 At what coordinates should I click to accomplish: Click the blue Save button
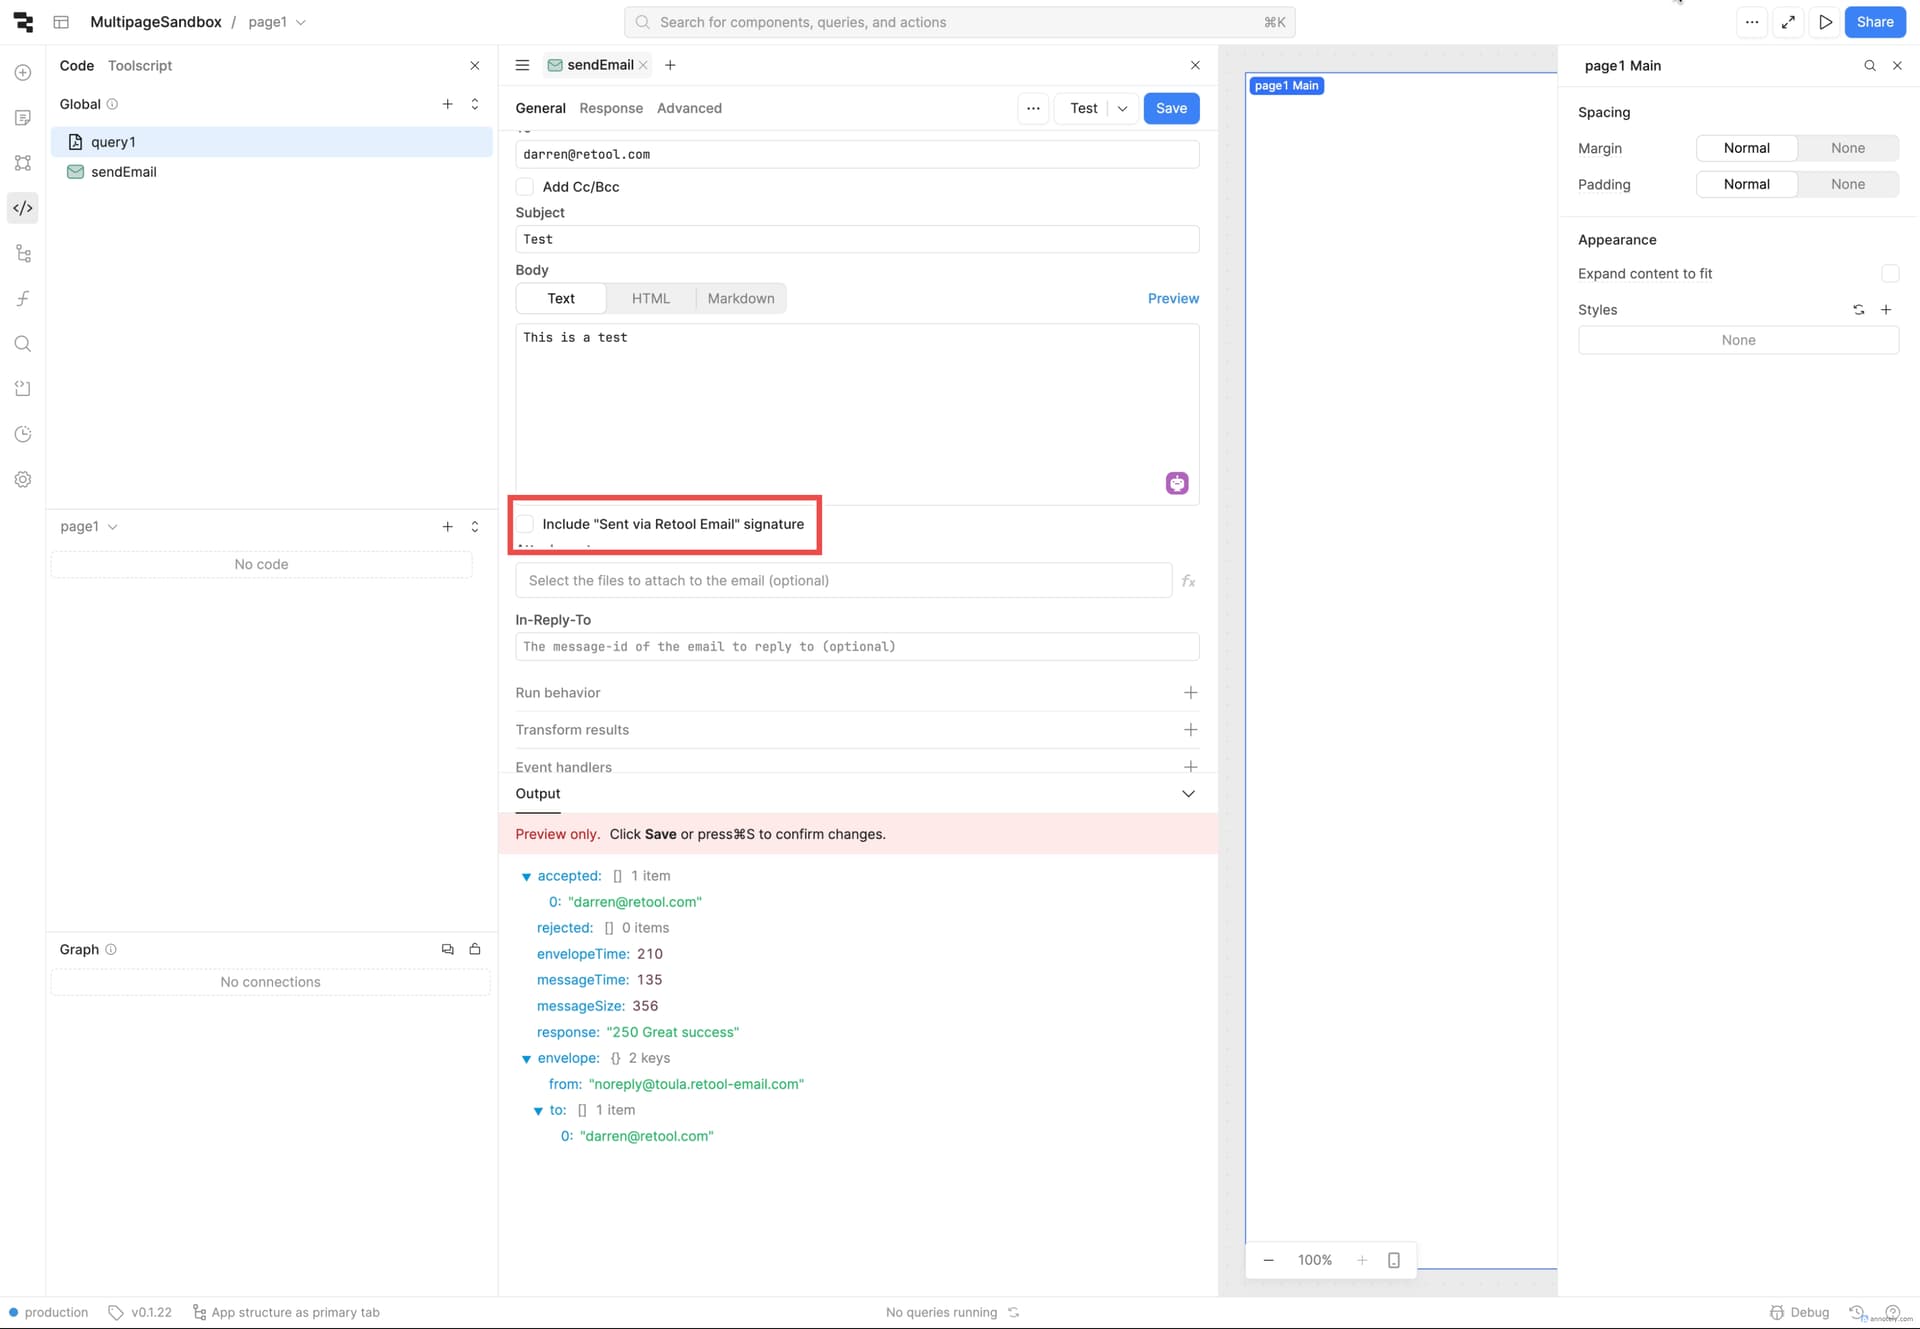coord(1171,109)
